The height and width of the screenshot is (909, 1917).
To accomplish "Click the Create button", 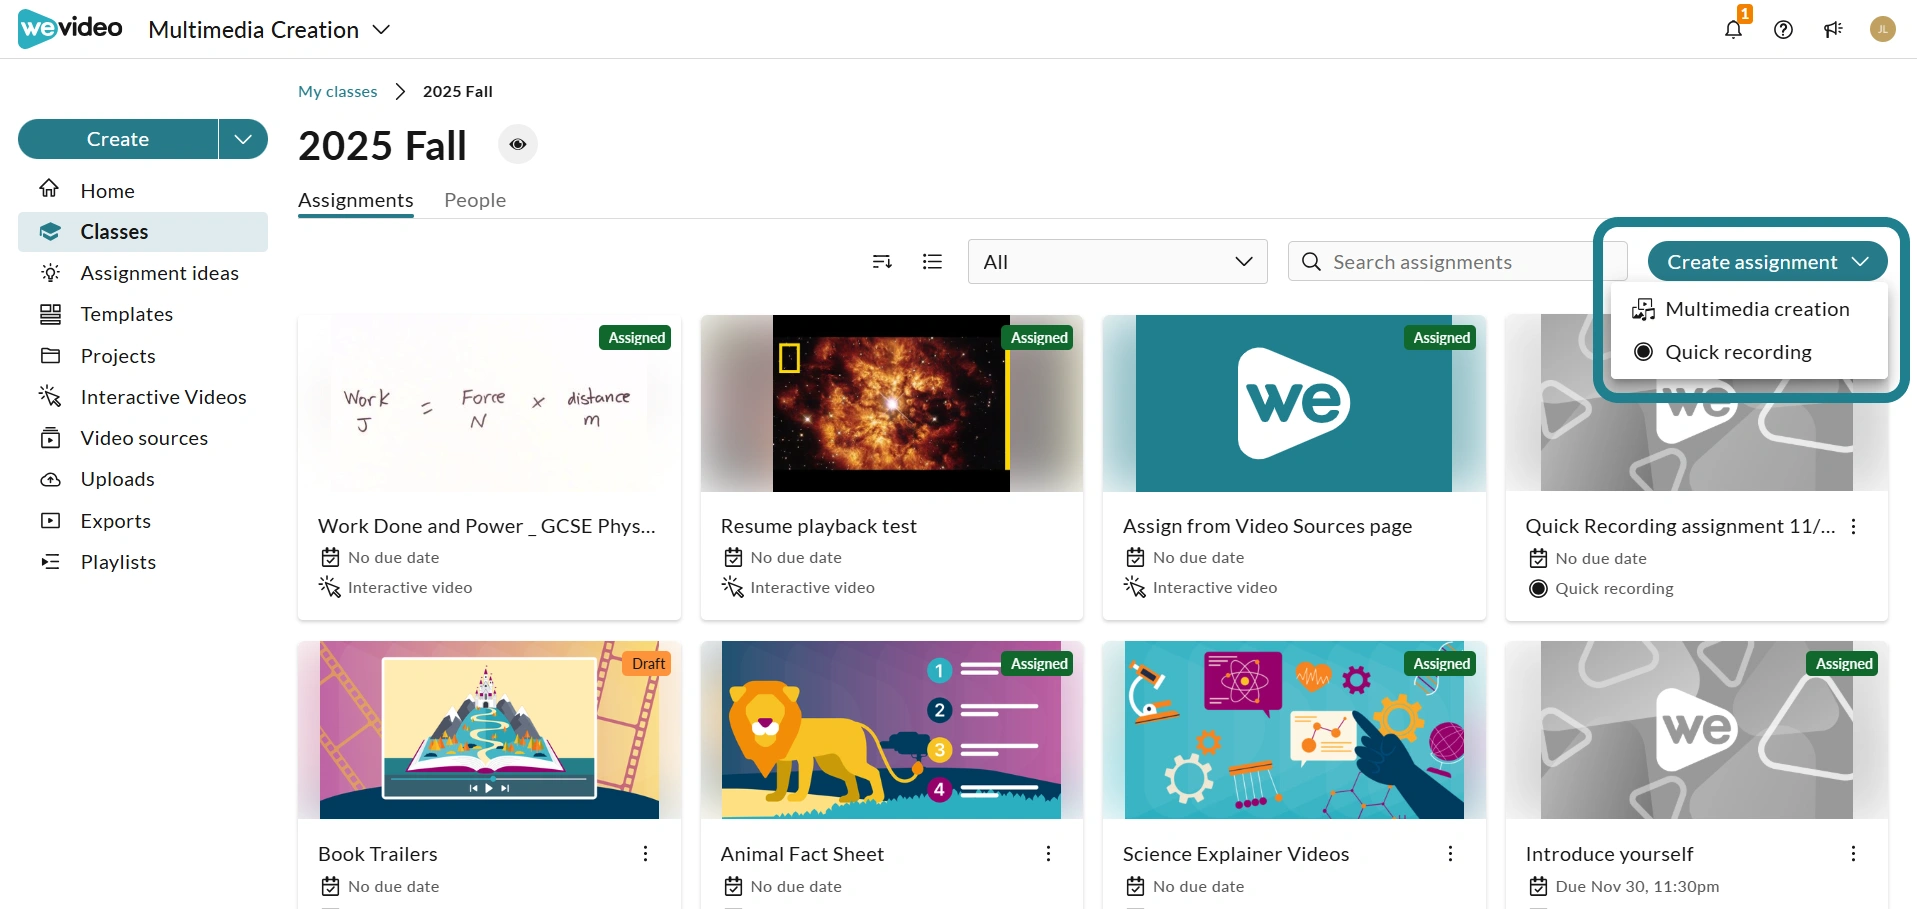I will (118, 139).
